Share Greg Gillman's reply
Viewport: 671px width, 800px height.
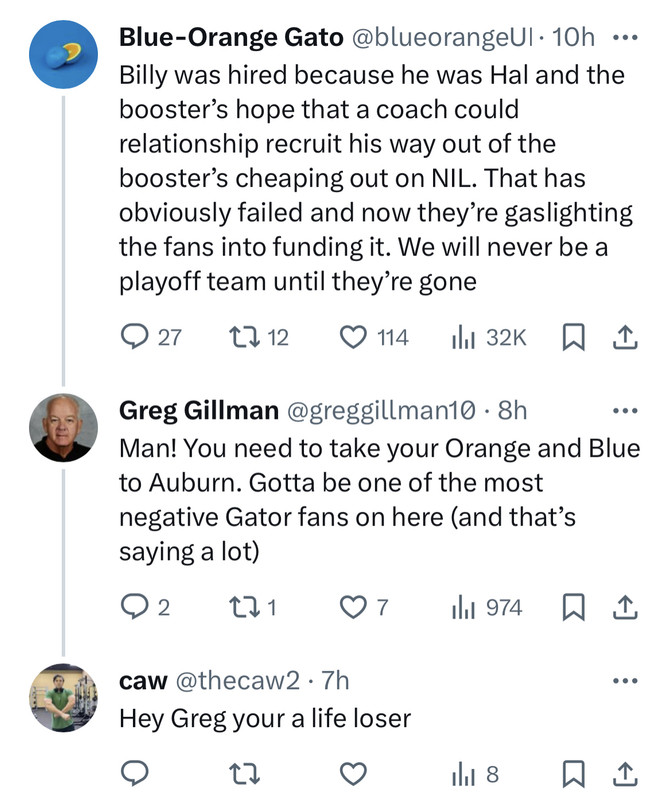(623, 607)
